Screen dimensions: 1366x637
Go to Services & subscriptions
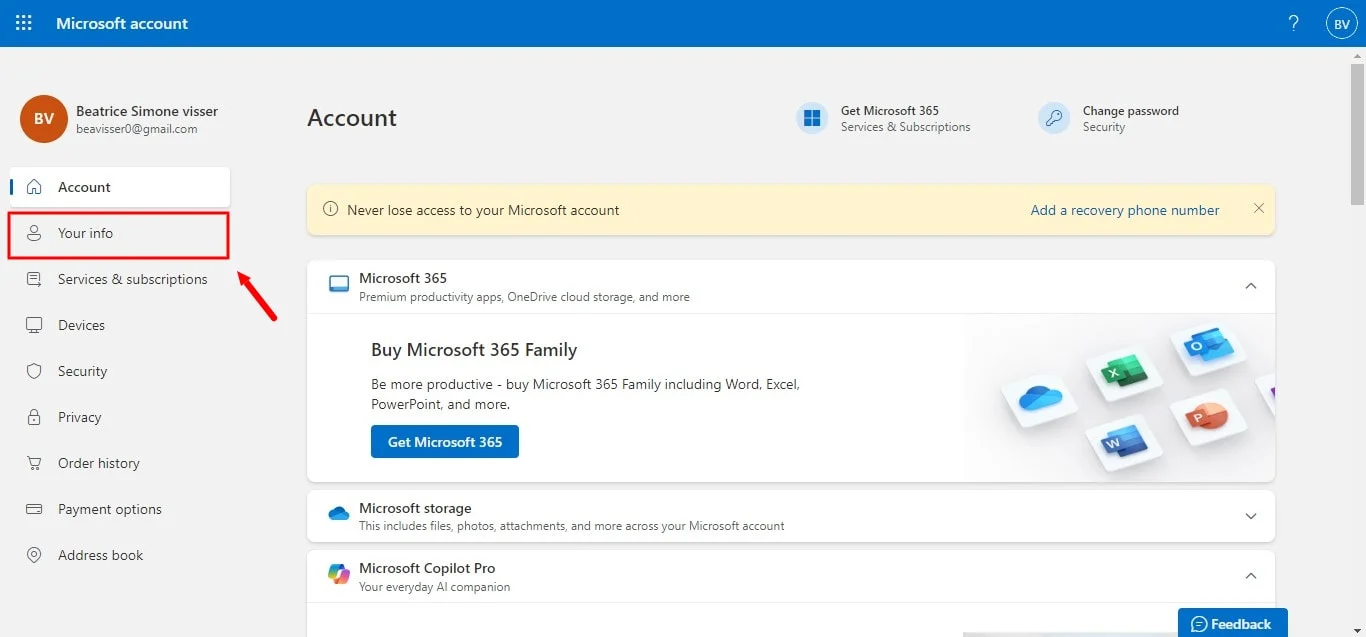(120, 279)
